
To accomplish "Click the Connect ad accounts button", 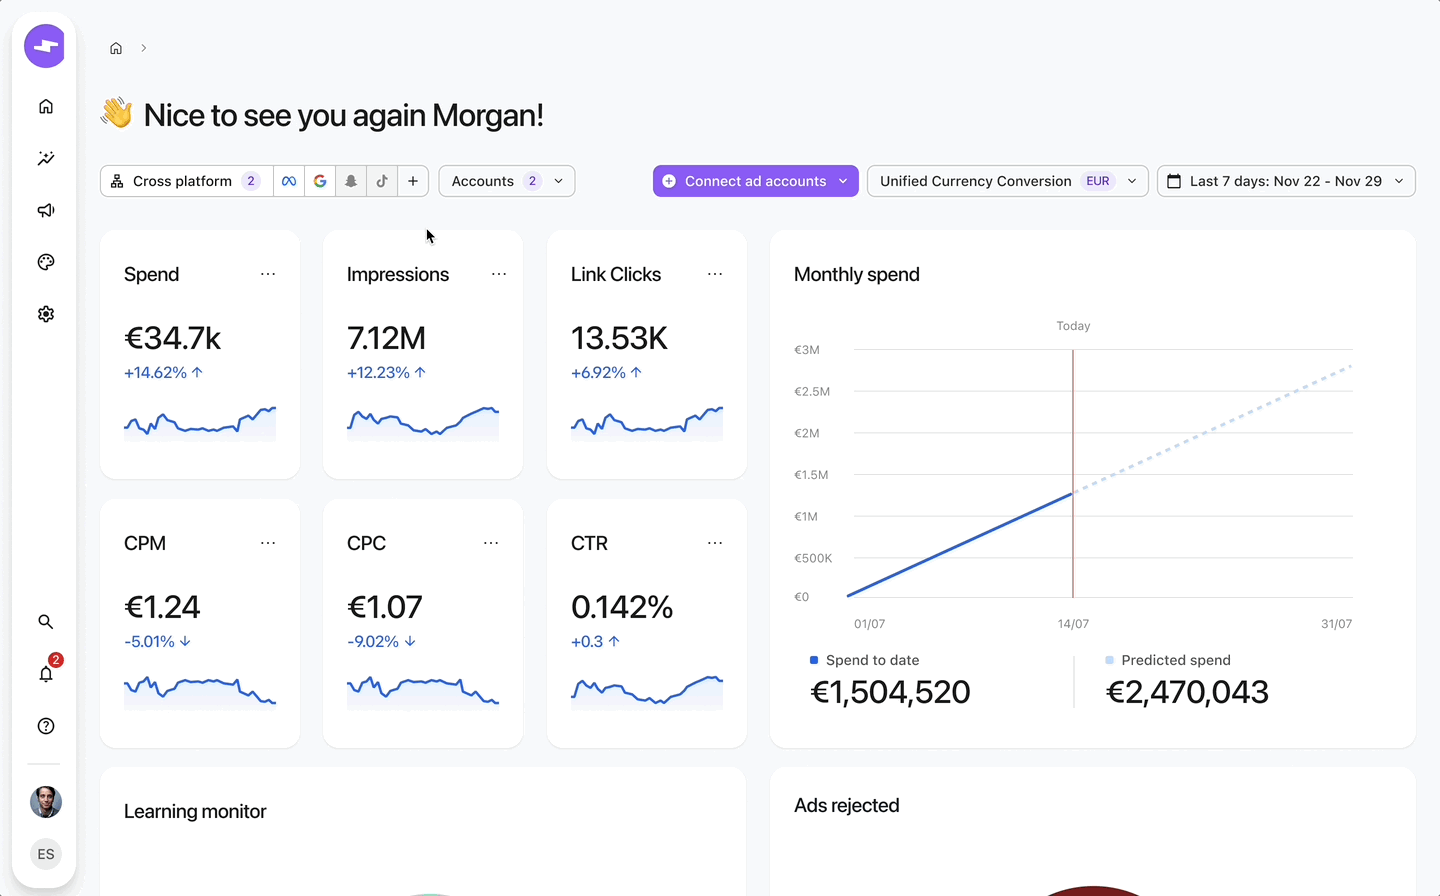I will [756, 181].
